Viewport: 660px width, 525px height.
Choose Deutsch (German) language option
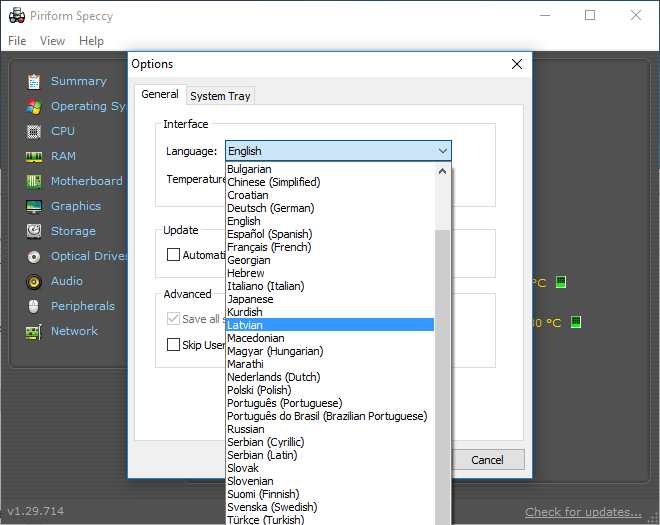click(330, 208)
